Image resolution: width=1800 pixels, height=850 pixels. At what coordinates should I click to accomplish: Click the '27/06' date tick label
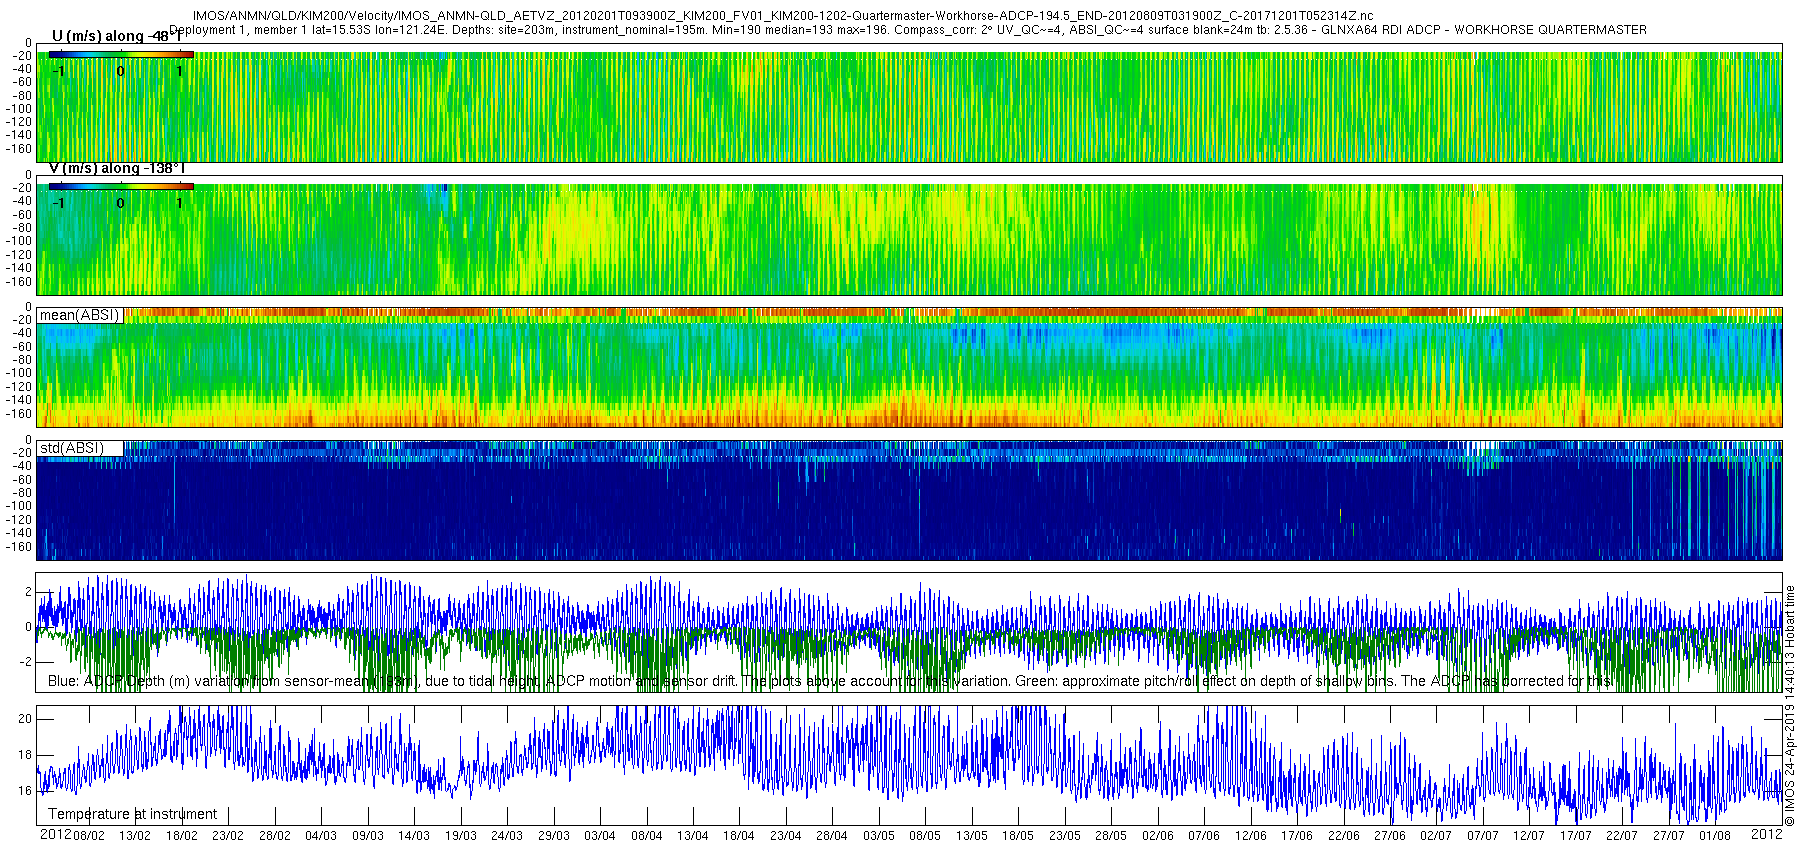pos(1390,836)
